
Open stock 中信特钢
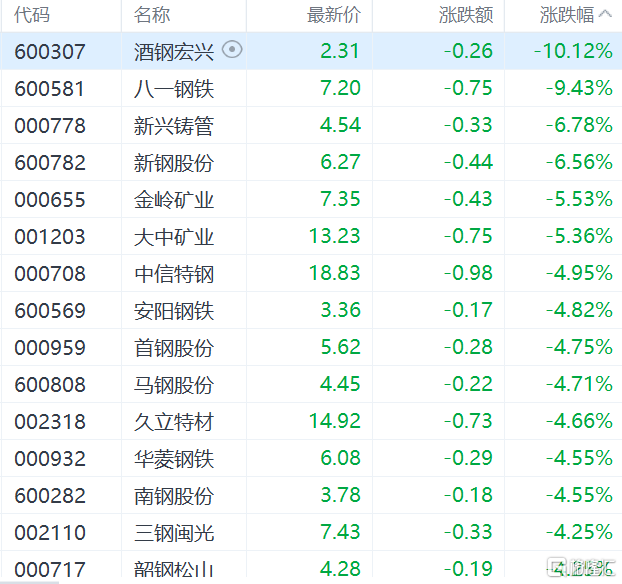pos(174,274)
